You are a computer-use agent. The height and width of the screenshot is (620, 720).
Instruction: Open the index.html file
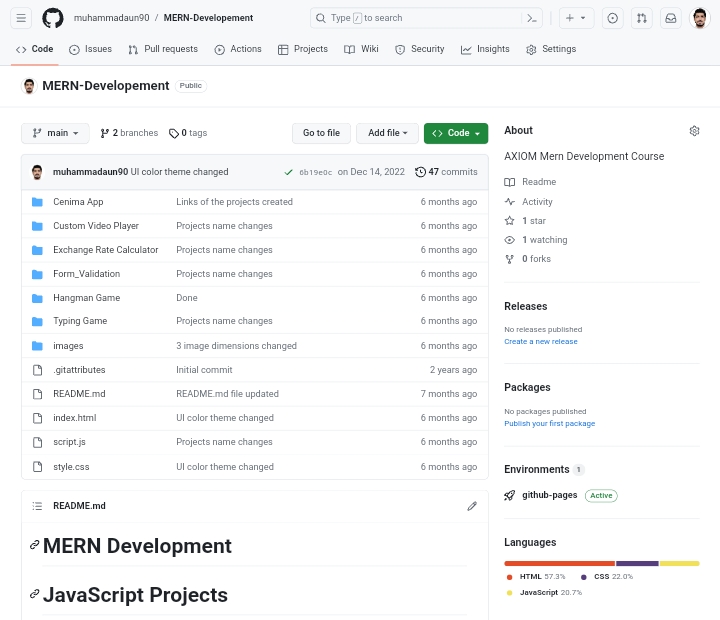75,418
